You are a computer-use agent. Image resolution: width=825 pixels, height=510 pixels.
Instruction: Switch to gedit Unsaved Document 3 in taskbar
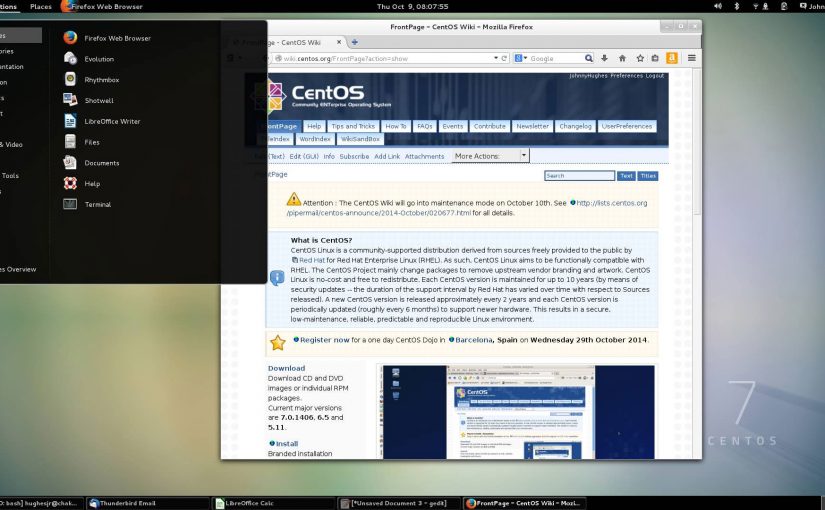(x=399, y=503)
